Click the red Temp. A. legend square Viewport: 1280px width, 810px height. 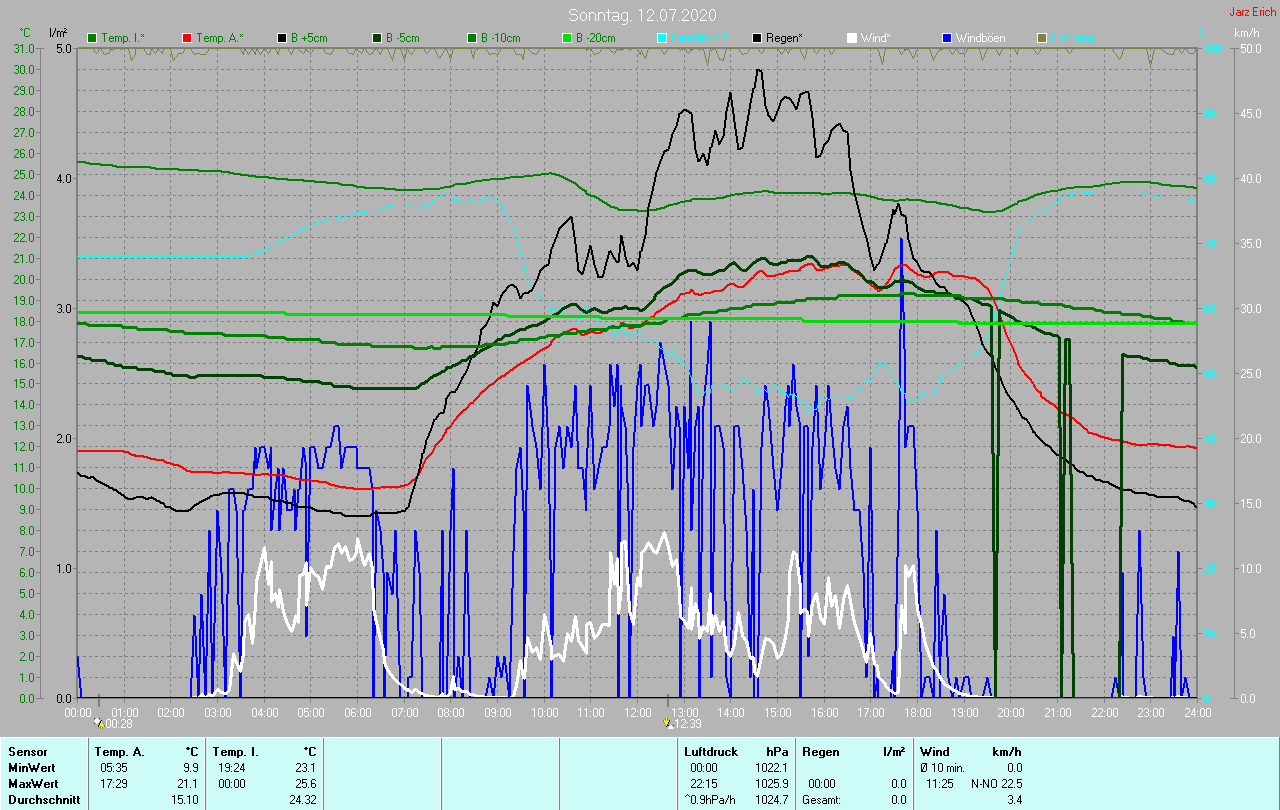coord(187,38)
